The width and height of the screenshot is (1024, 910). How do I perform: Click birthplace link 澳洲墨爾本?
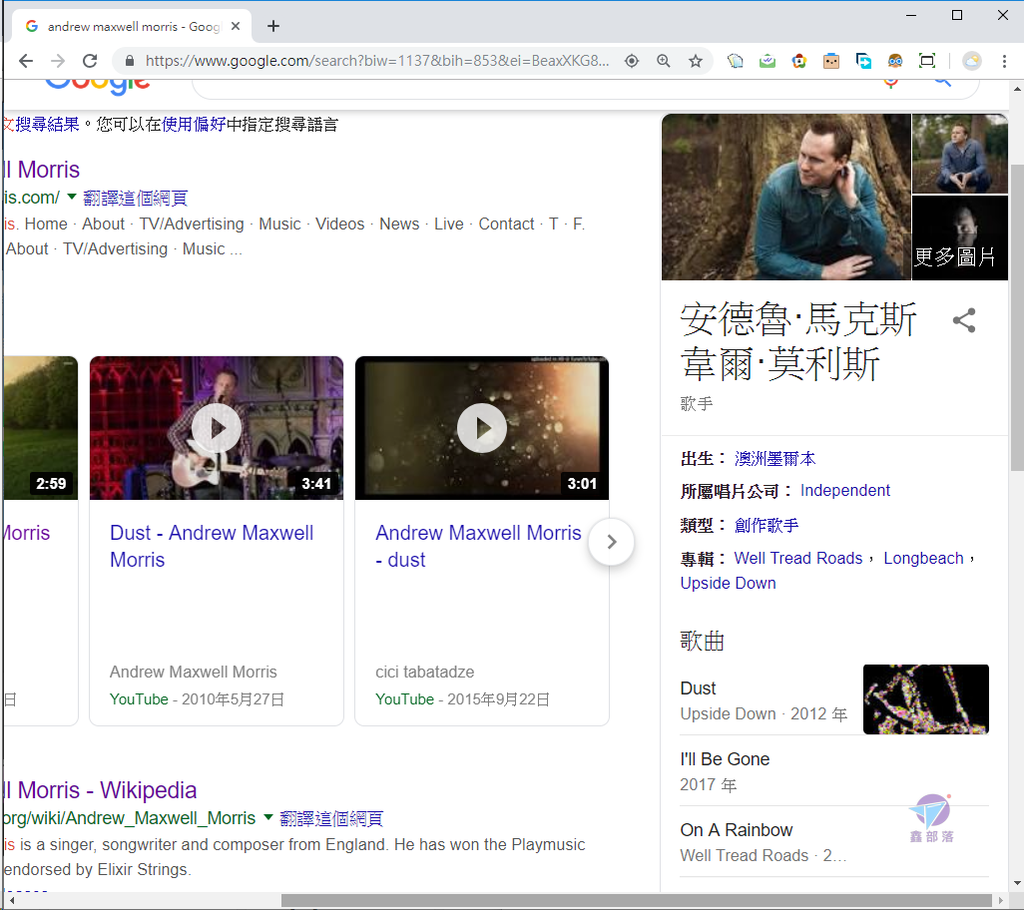[775, 459]
